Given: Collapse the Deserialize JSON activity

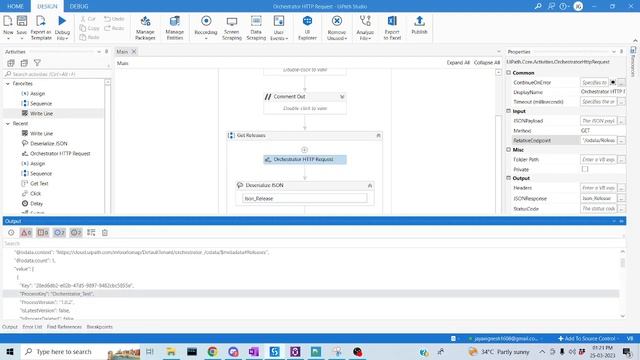Looking at the screenshot, I should coord(370,186).
